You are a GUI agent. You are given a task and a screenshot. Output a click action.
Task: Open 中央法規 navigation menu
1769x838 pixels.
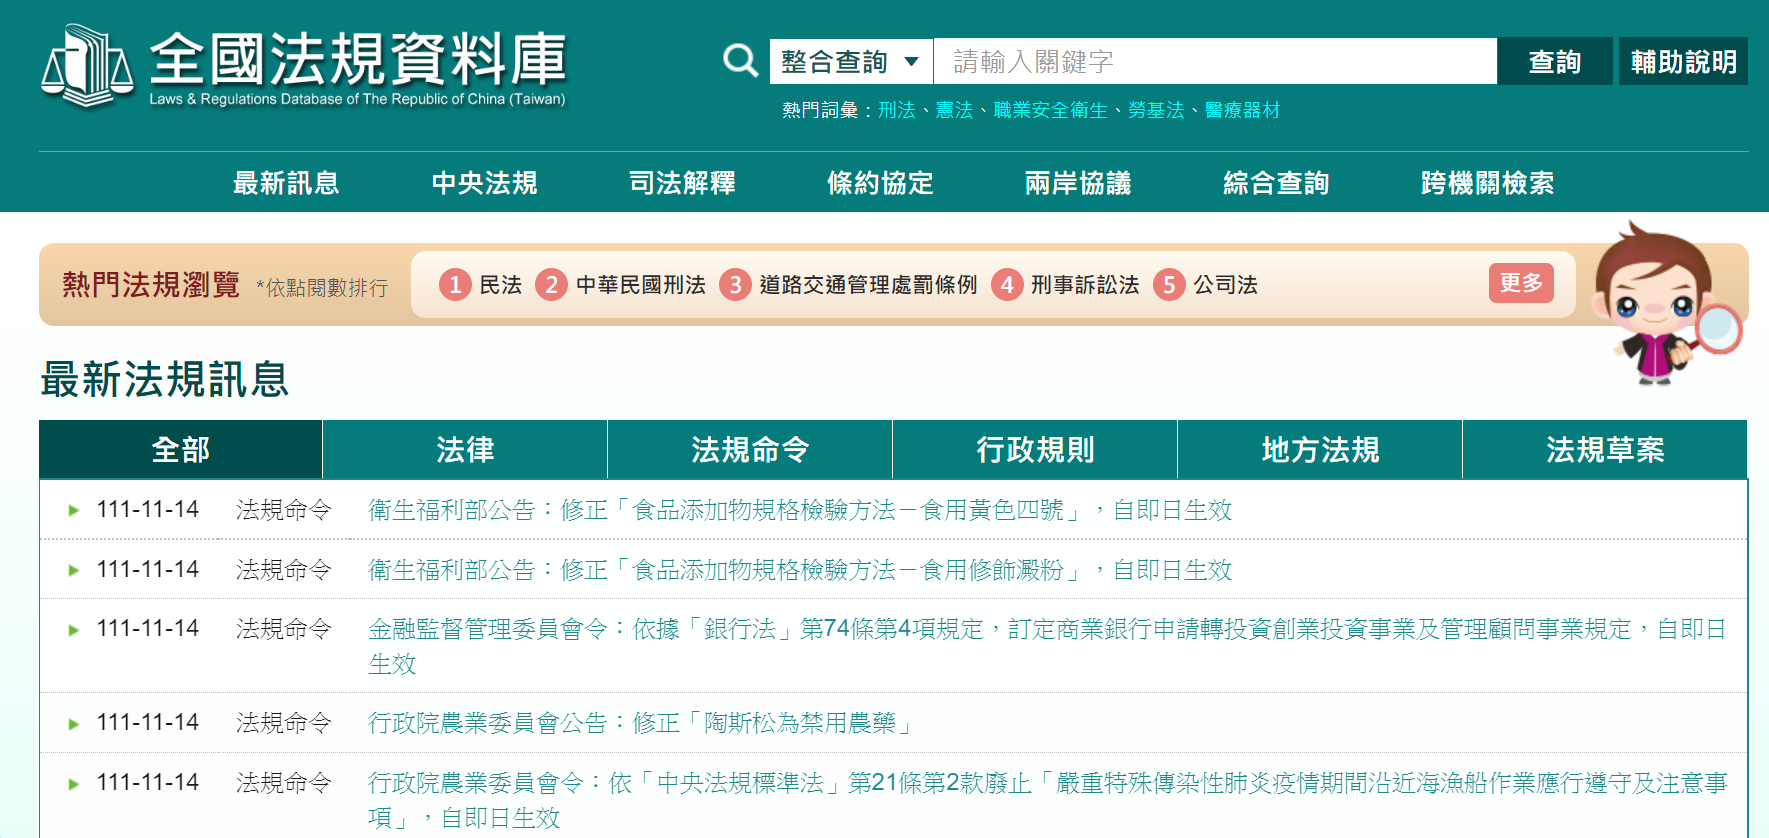coord(484,183)
